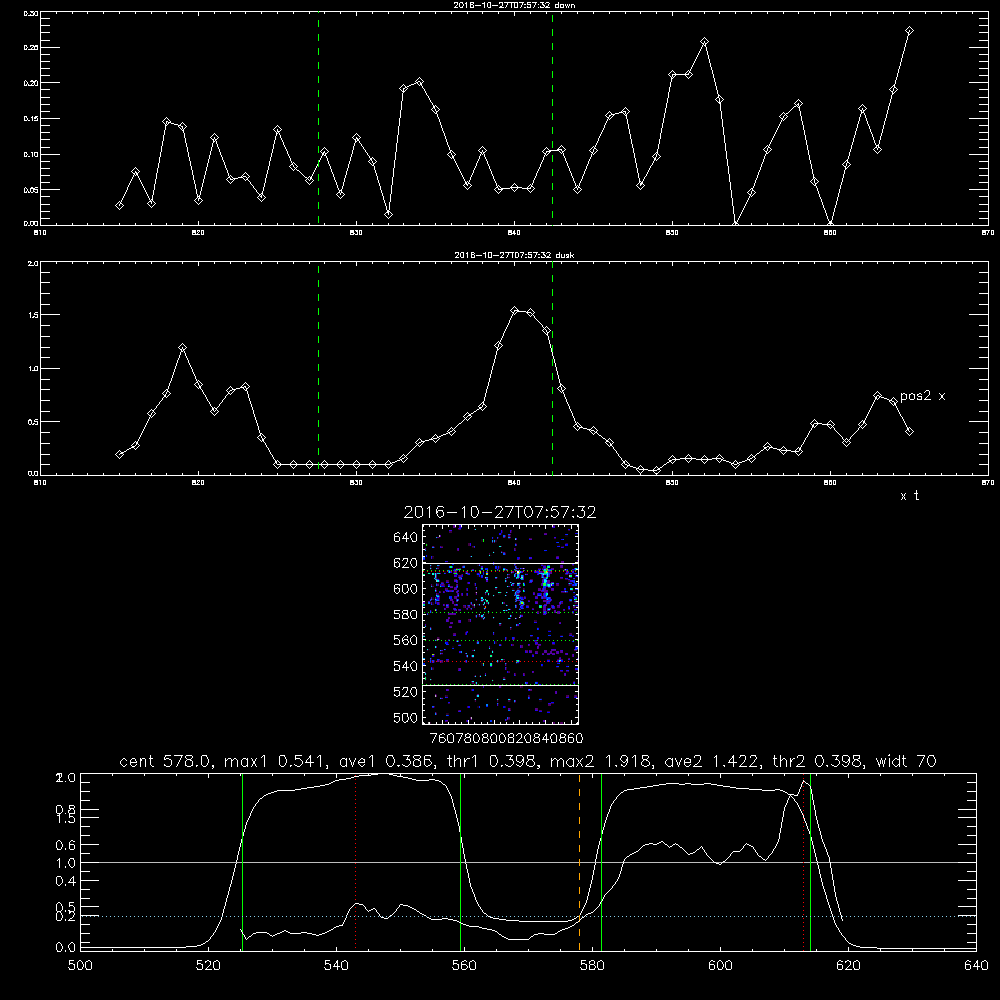The image size is (1000, 1000).
Task: Click 'ave2 1.422' in the stats line
Action: point(711,761)
